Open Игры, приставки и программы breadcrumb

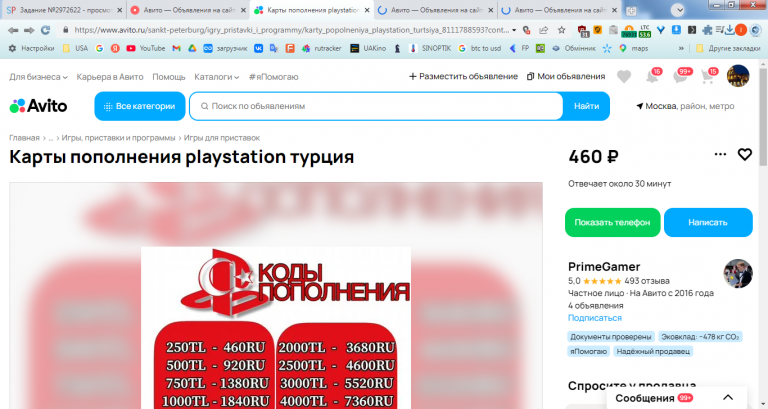point(118,138)
